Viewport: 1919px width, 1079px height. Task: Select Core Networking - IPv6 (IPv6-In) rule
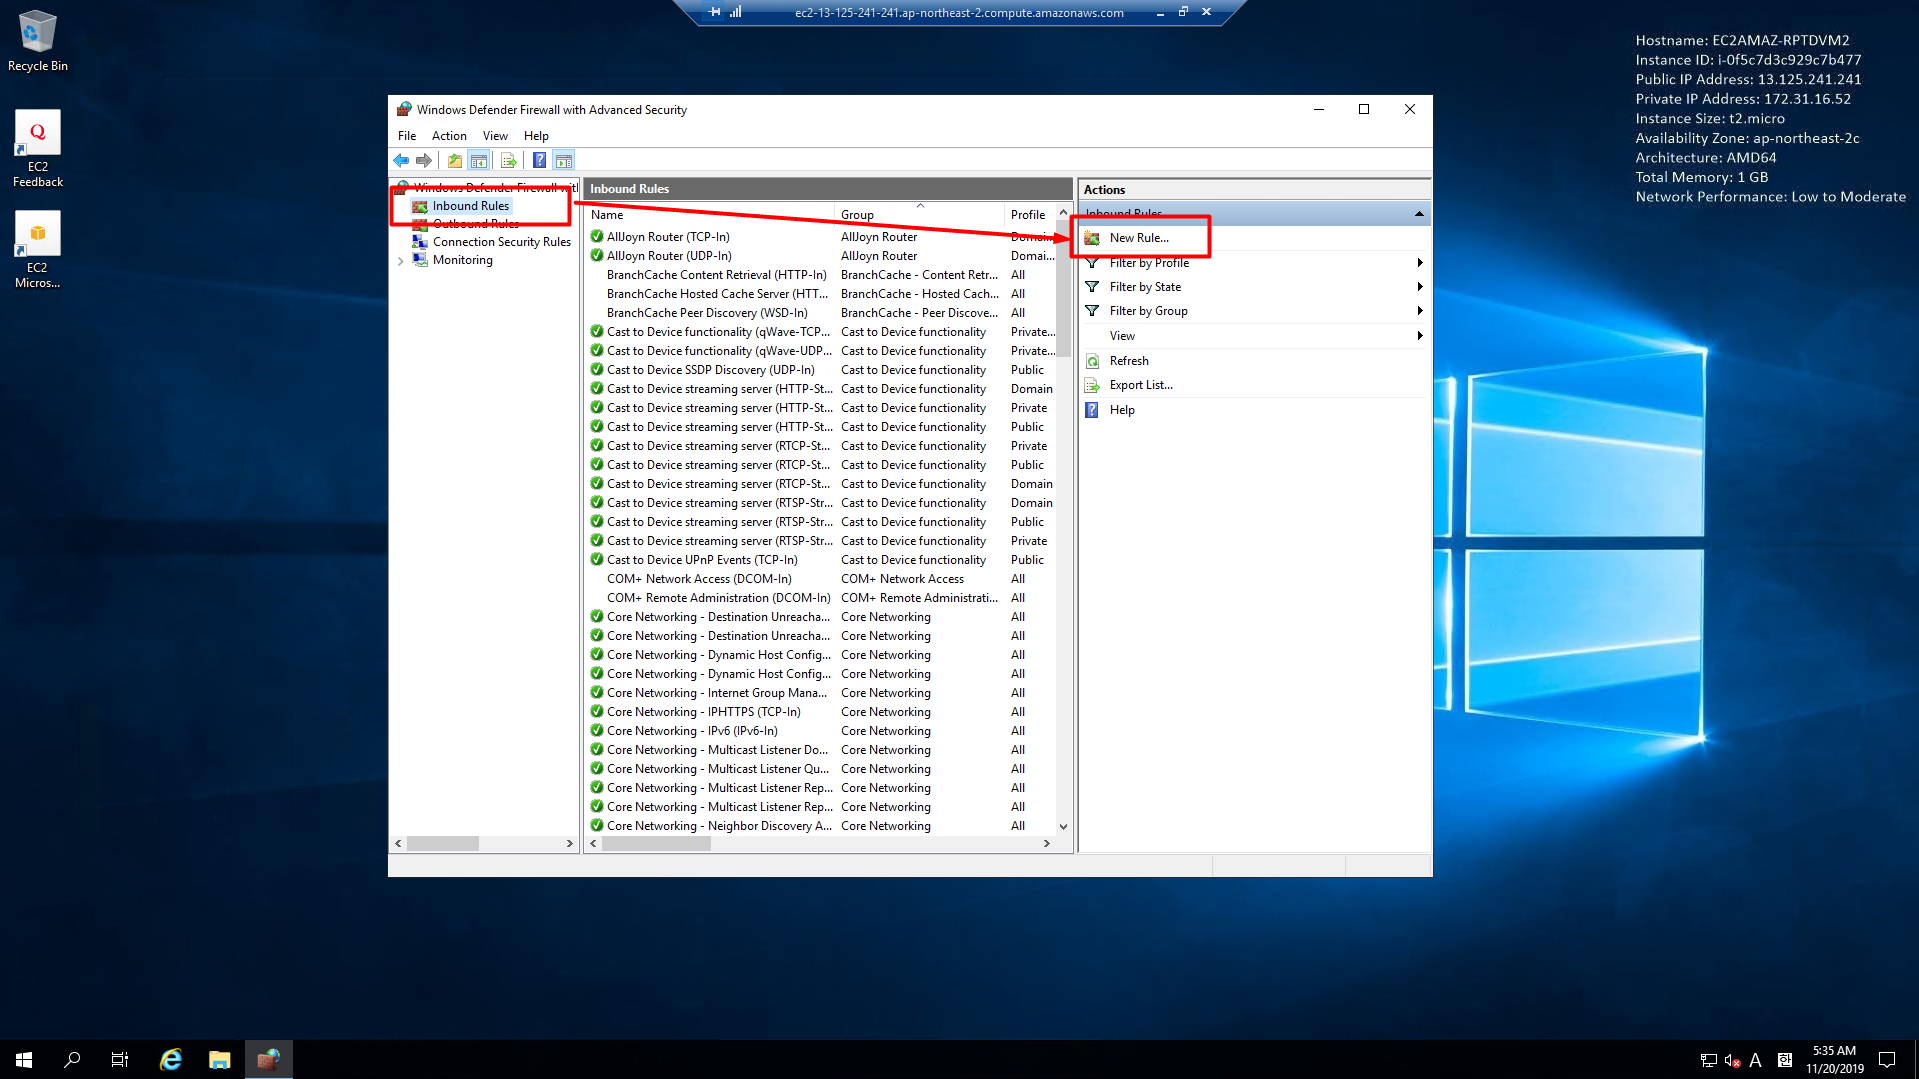point(692,731)
